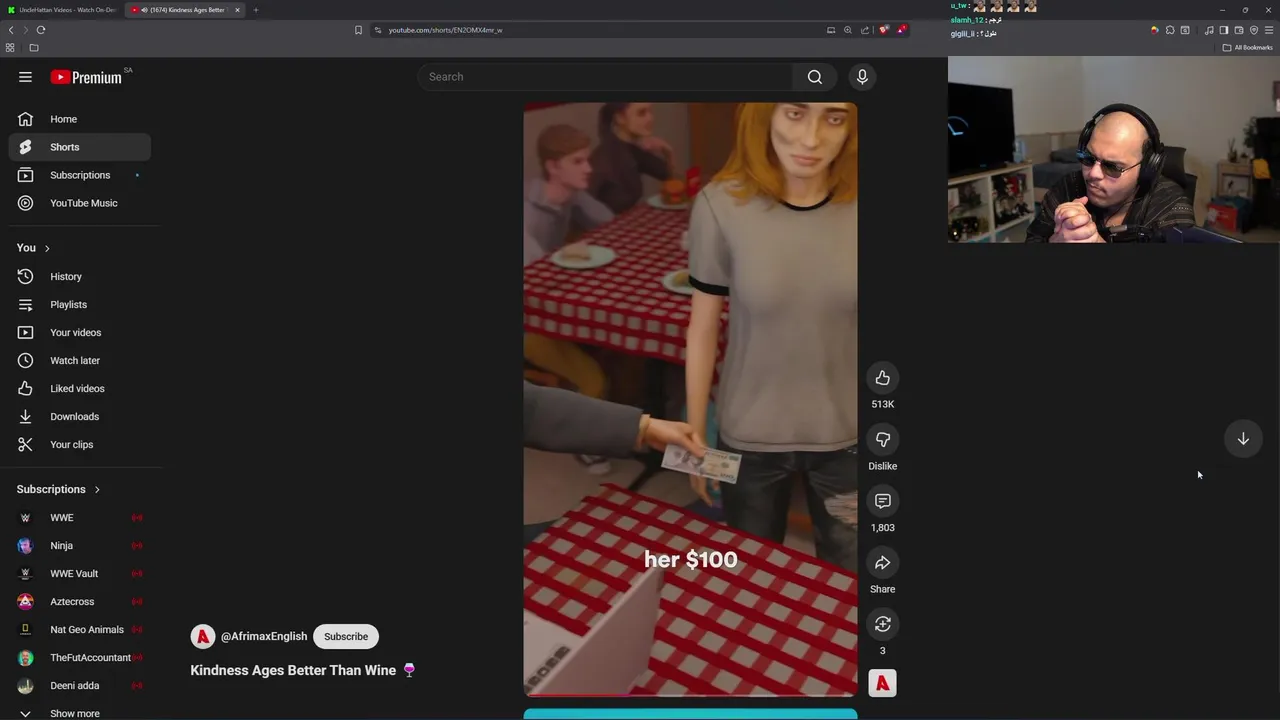Click the share icon in address bar
Viewport: 1280px width, 720px height.
[x=865, y=30]
